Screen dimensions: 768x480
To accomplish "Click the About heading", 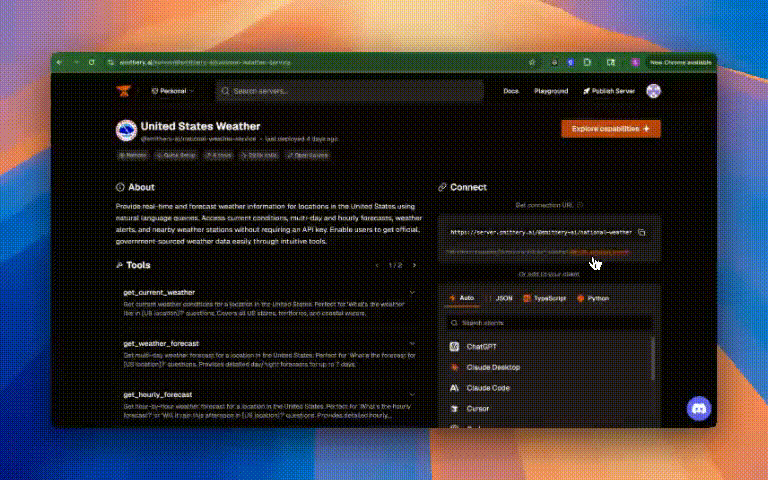I will tap(141, 187).
